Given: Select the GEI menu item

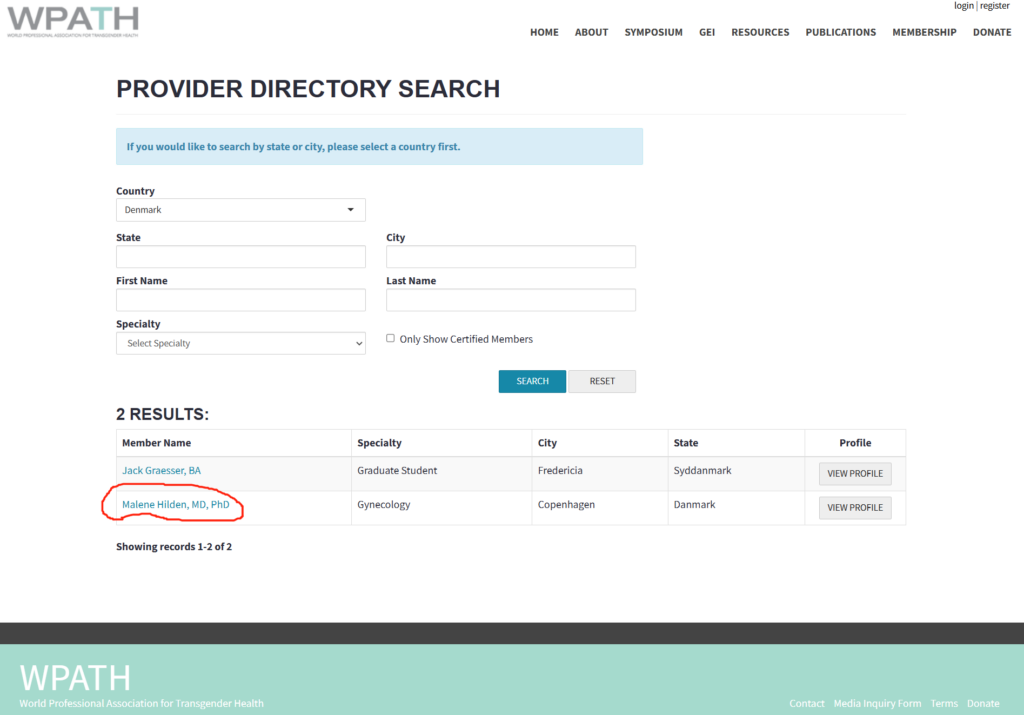Looking at the screenshot, I should coord(707,32).
